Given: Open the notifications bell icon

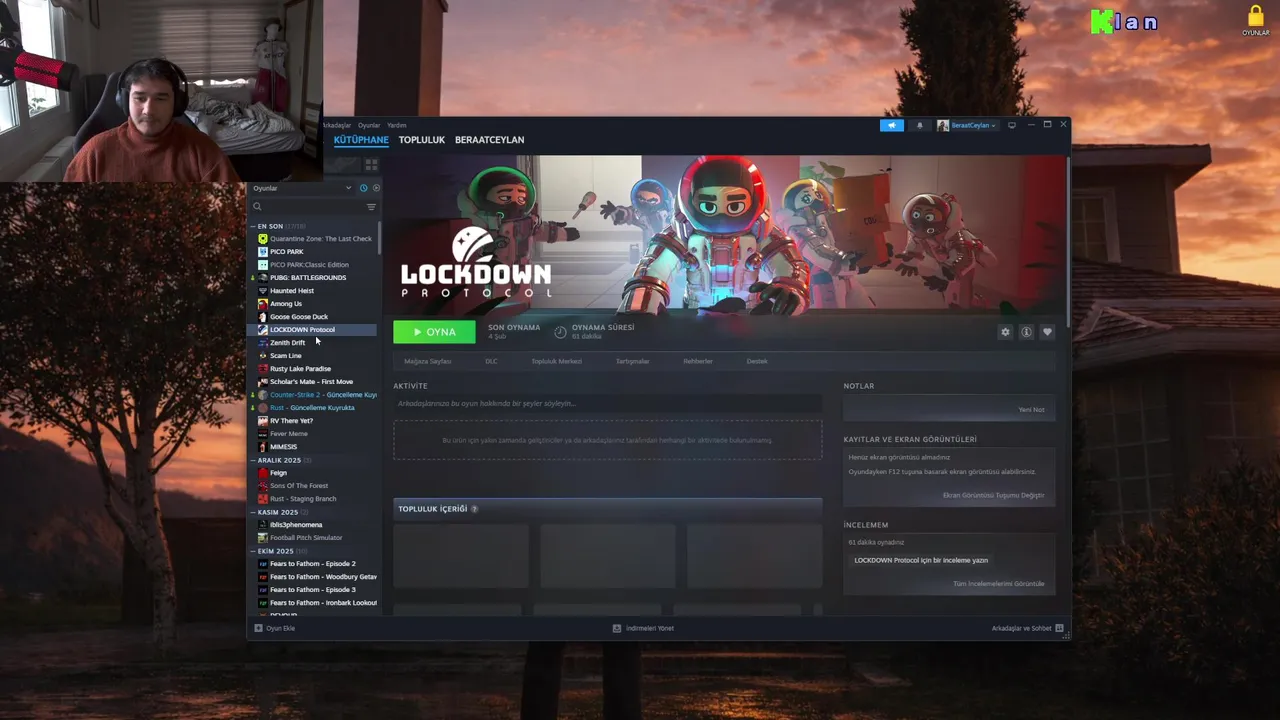Looking at the screenshot, I should (920, 125).
